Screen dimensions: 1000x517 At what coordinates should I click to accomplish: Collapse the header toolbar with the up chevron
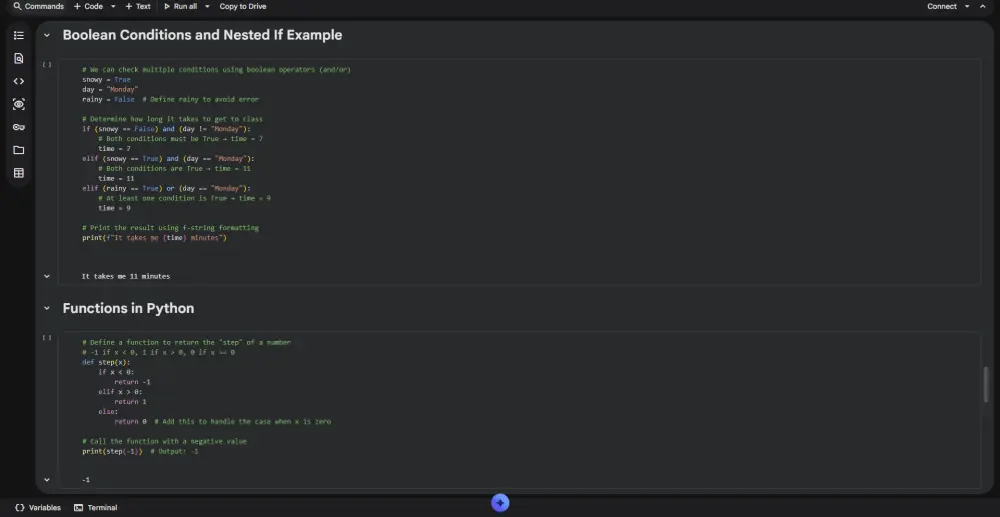[982, 6]
